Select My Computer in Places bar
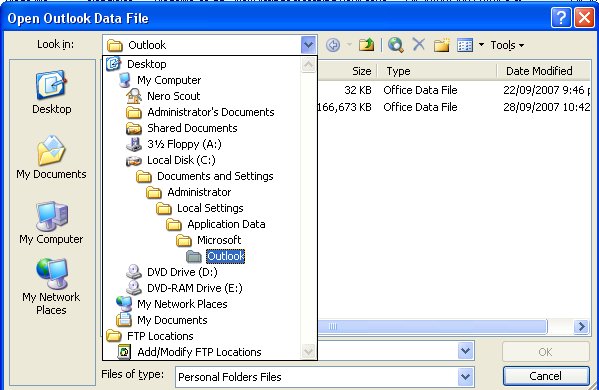Viewport: 599px width, 390px height. (x=51, y=223)
